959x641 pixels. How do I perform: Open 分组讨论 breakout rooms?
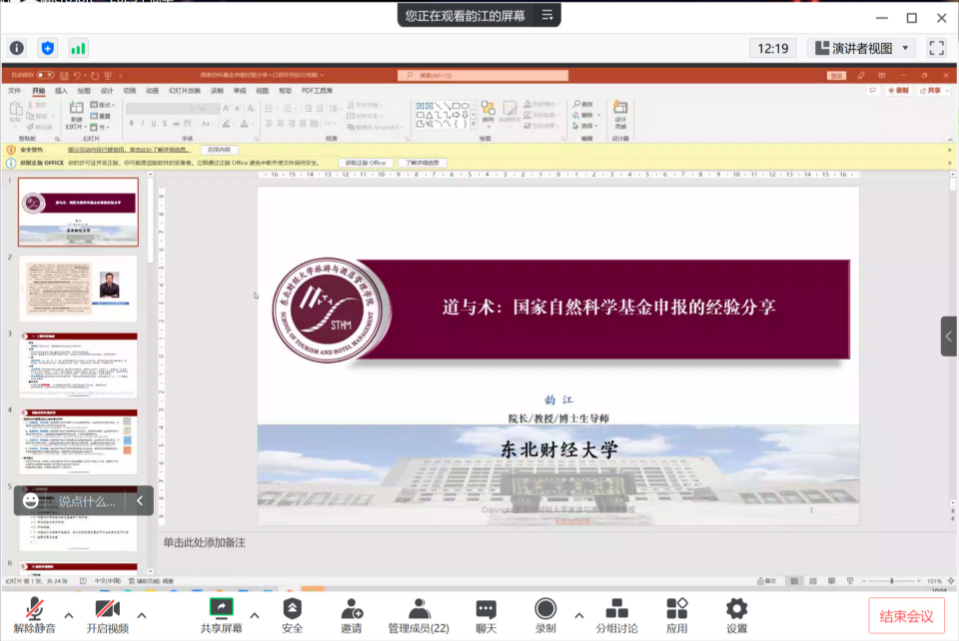(x=617, y=609)
